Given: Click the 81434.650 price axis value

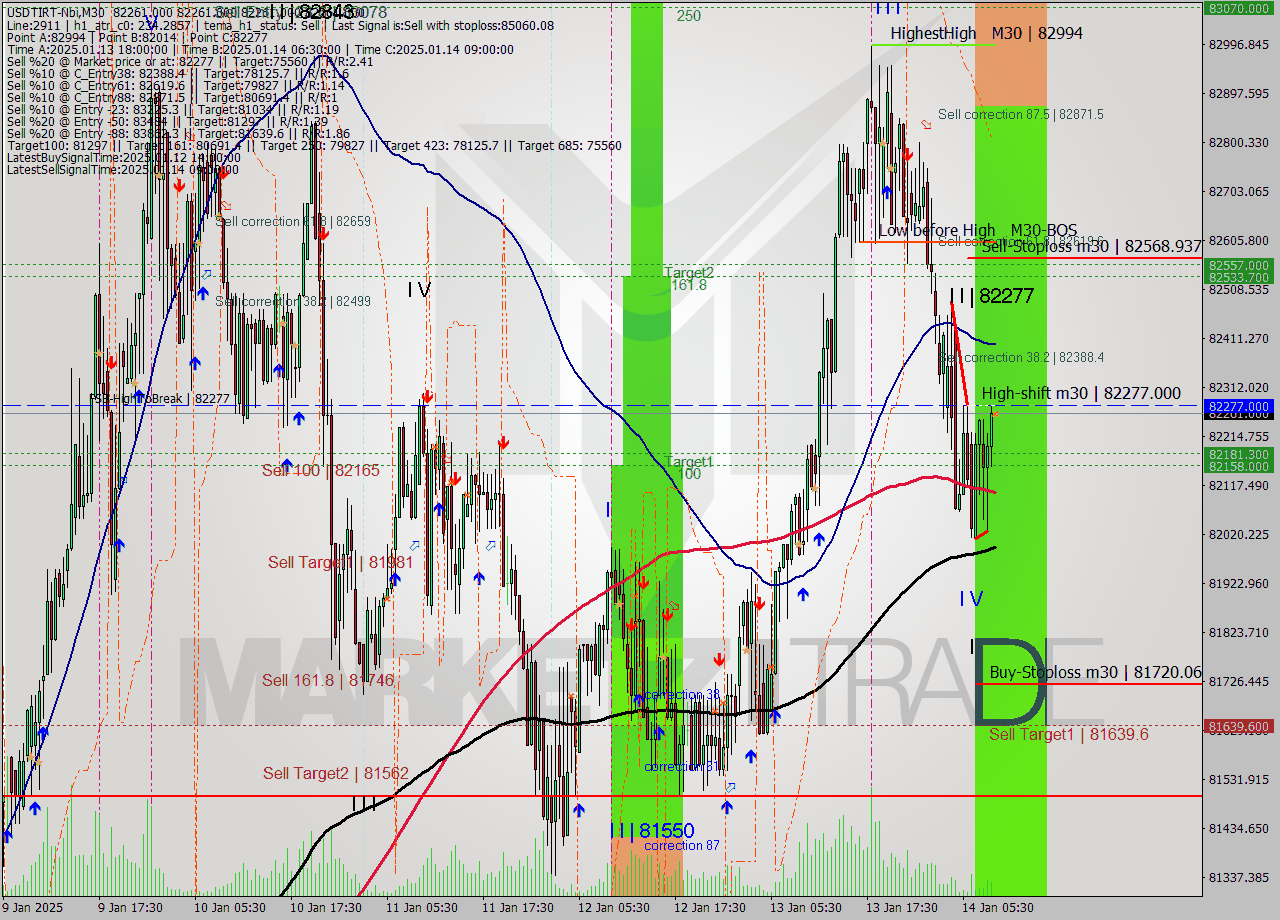Looking at the screenshot, I should click(1239, 828).
